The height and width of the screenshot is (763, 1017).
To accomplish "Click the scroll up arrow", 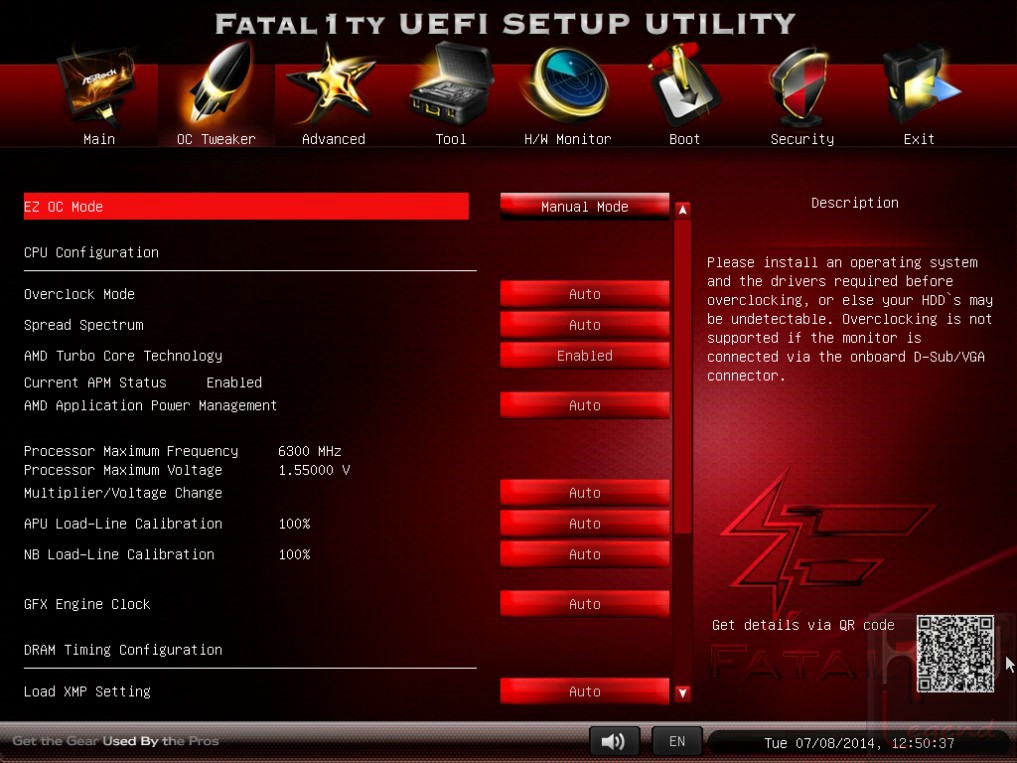I will click(682, 210).
